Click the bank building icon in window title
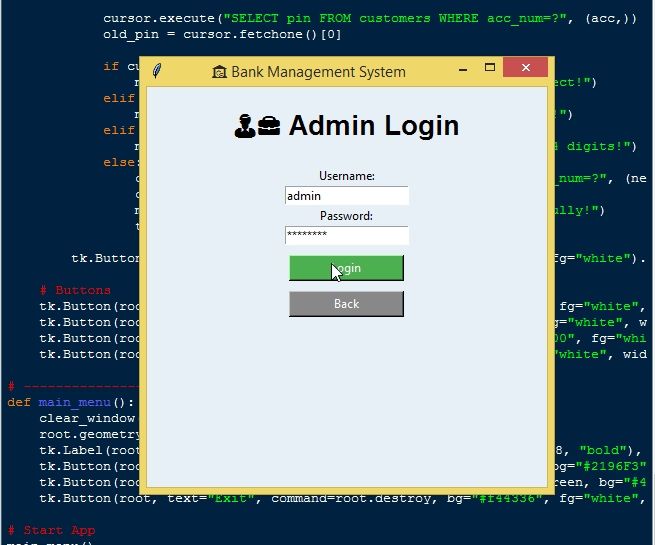The height and width of the screenshot is (545, 655). pos(219,72)
